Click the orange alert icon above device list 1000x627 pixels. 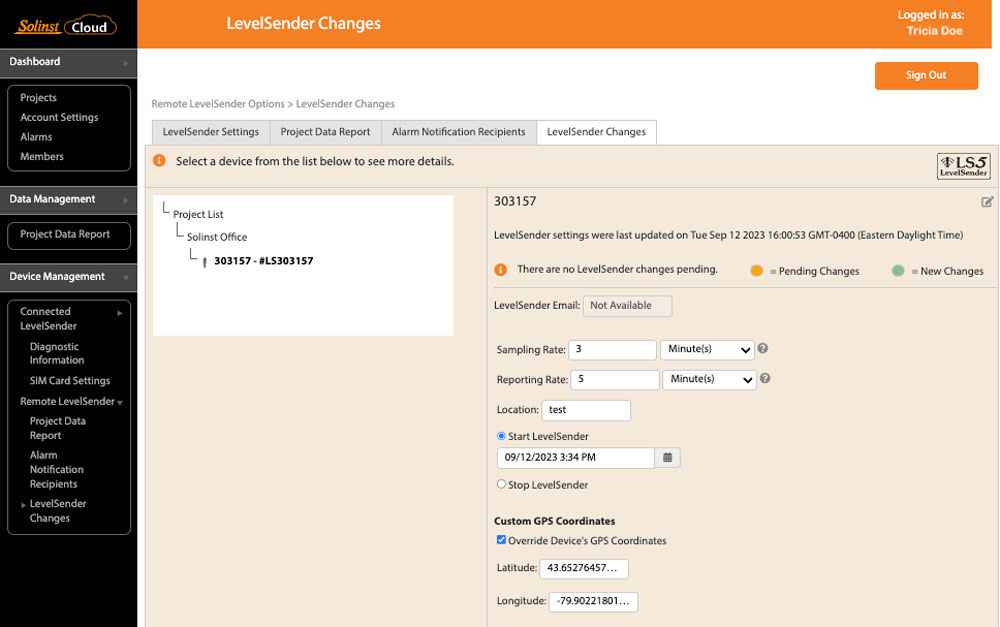(x=161, y=159)
